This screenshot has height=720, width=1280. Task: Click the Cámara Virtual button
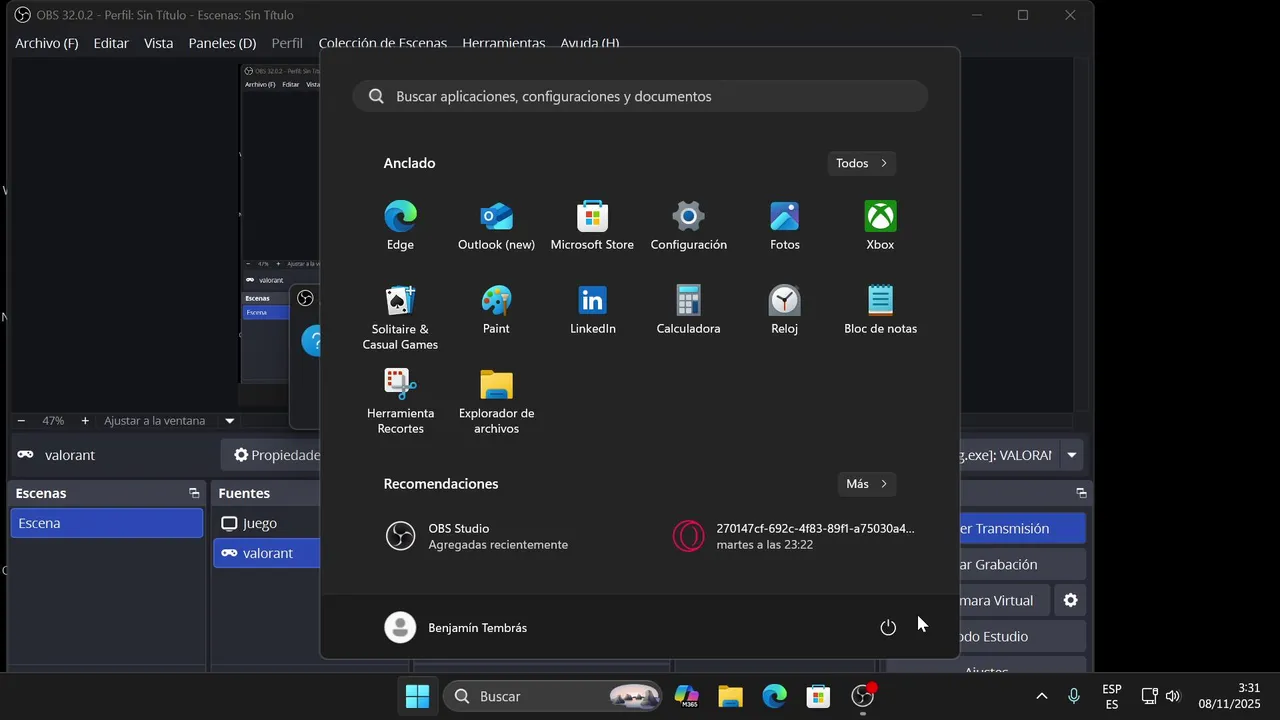pyautogui.click(x=1004, y=600)
